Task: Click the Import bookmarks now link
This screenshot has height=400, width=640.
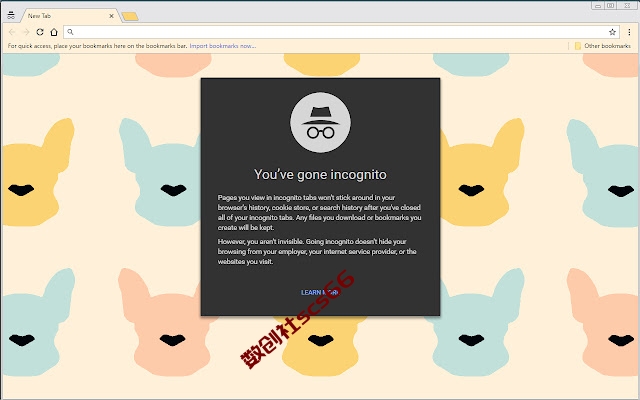Action: [223, 46]
